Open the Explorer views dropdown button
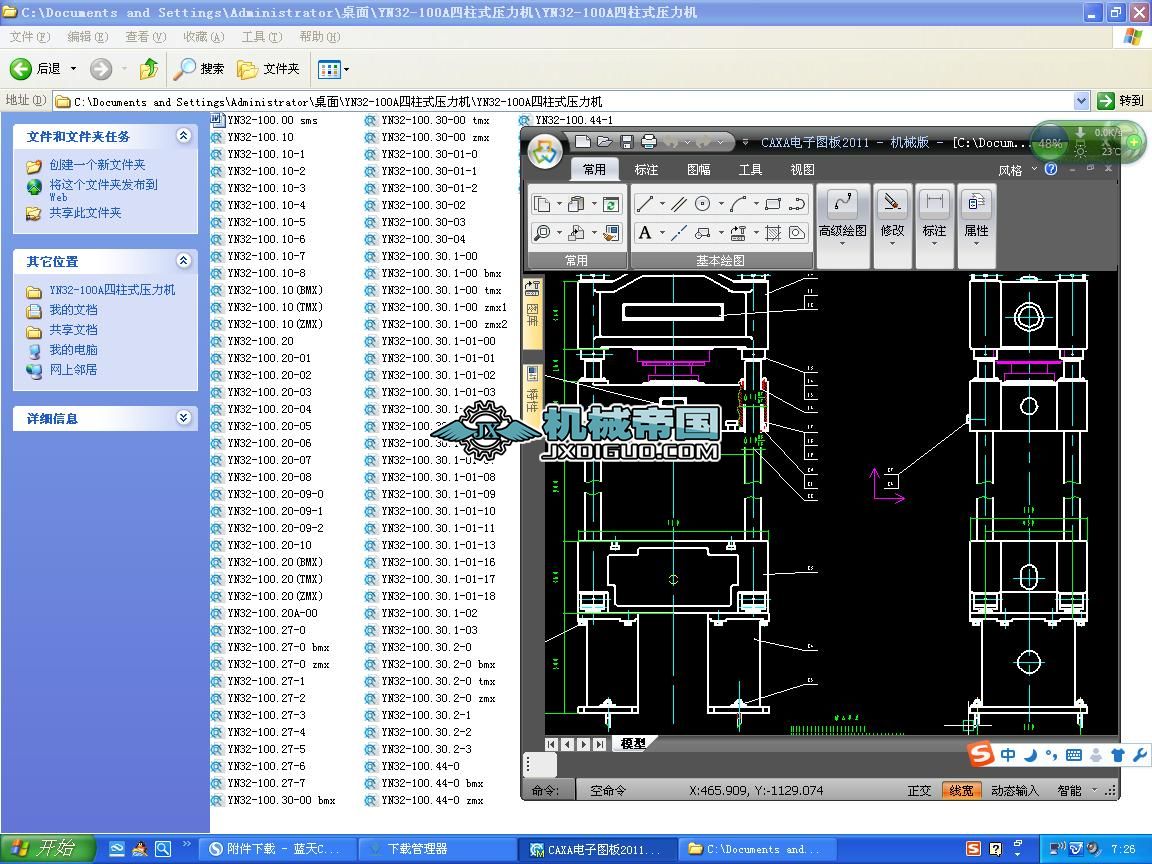 click(333, 69)
